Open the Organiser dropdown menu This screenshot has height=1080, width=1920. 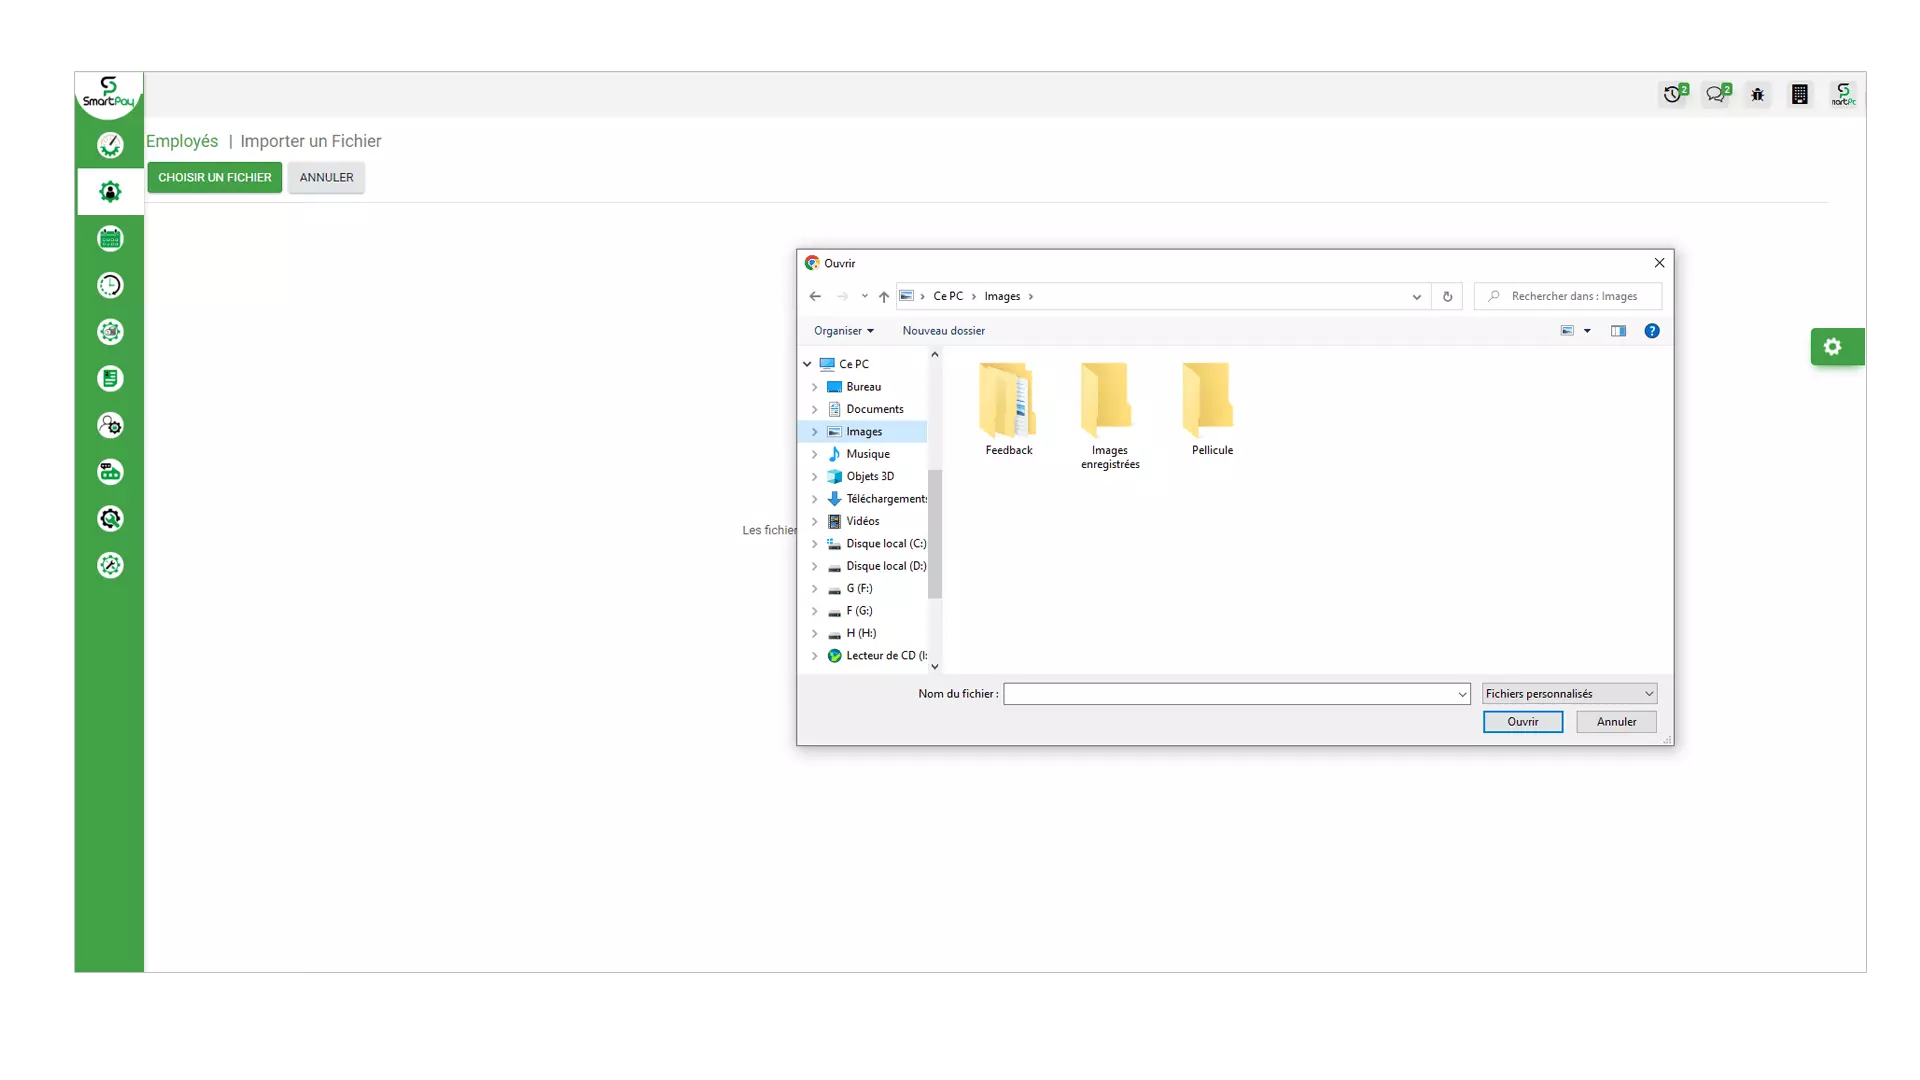click(x=843, y=331)
